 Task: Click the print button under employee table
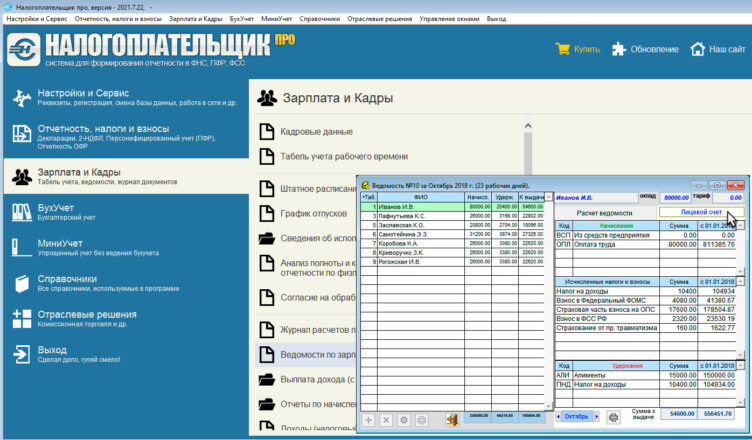click(x=422, y=420)
